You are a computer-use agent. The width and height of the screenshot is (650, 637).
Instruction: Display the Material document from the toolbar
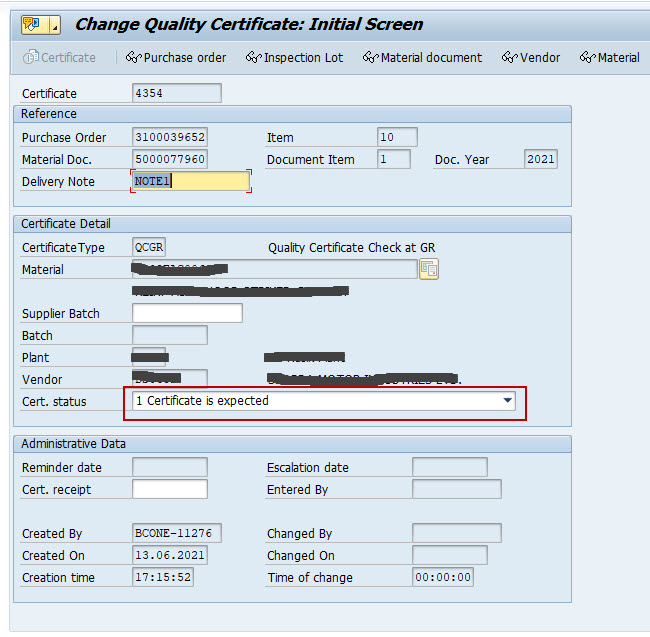[x=422, y=57]
